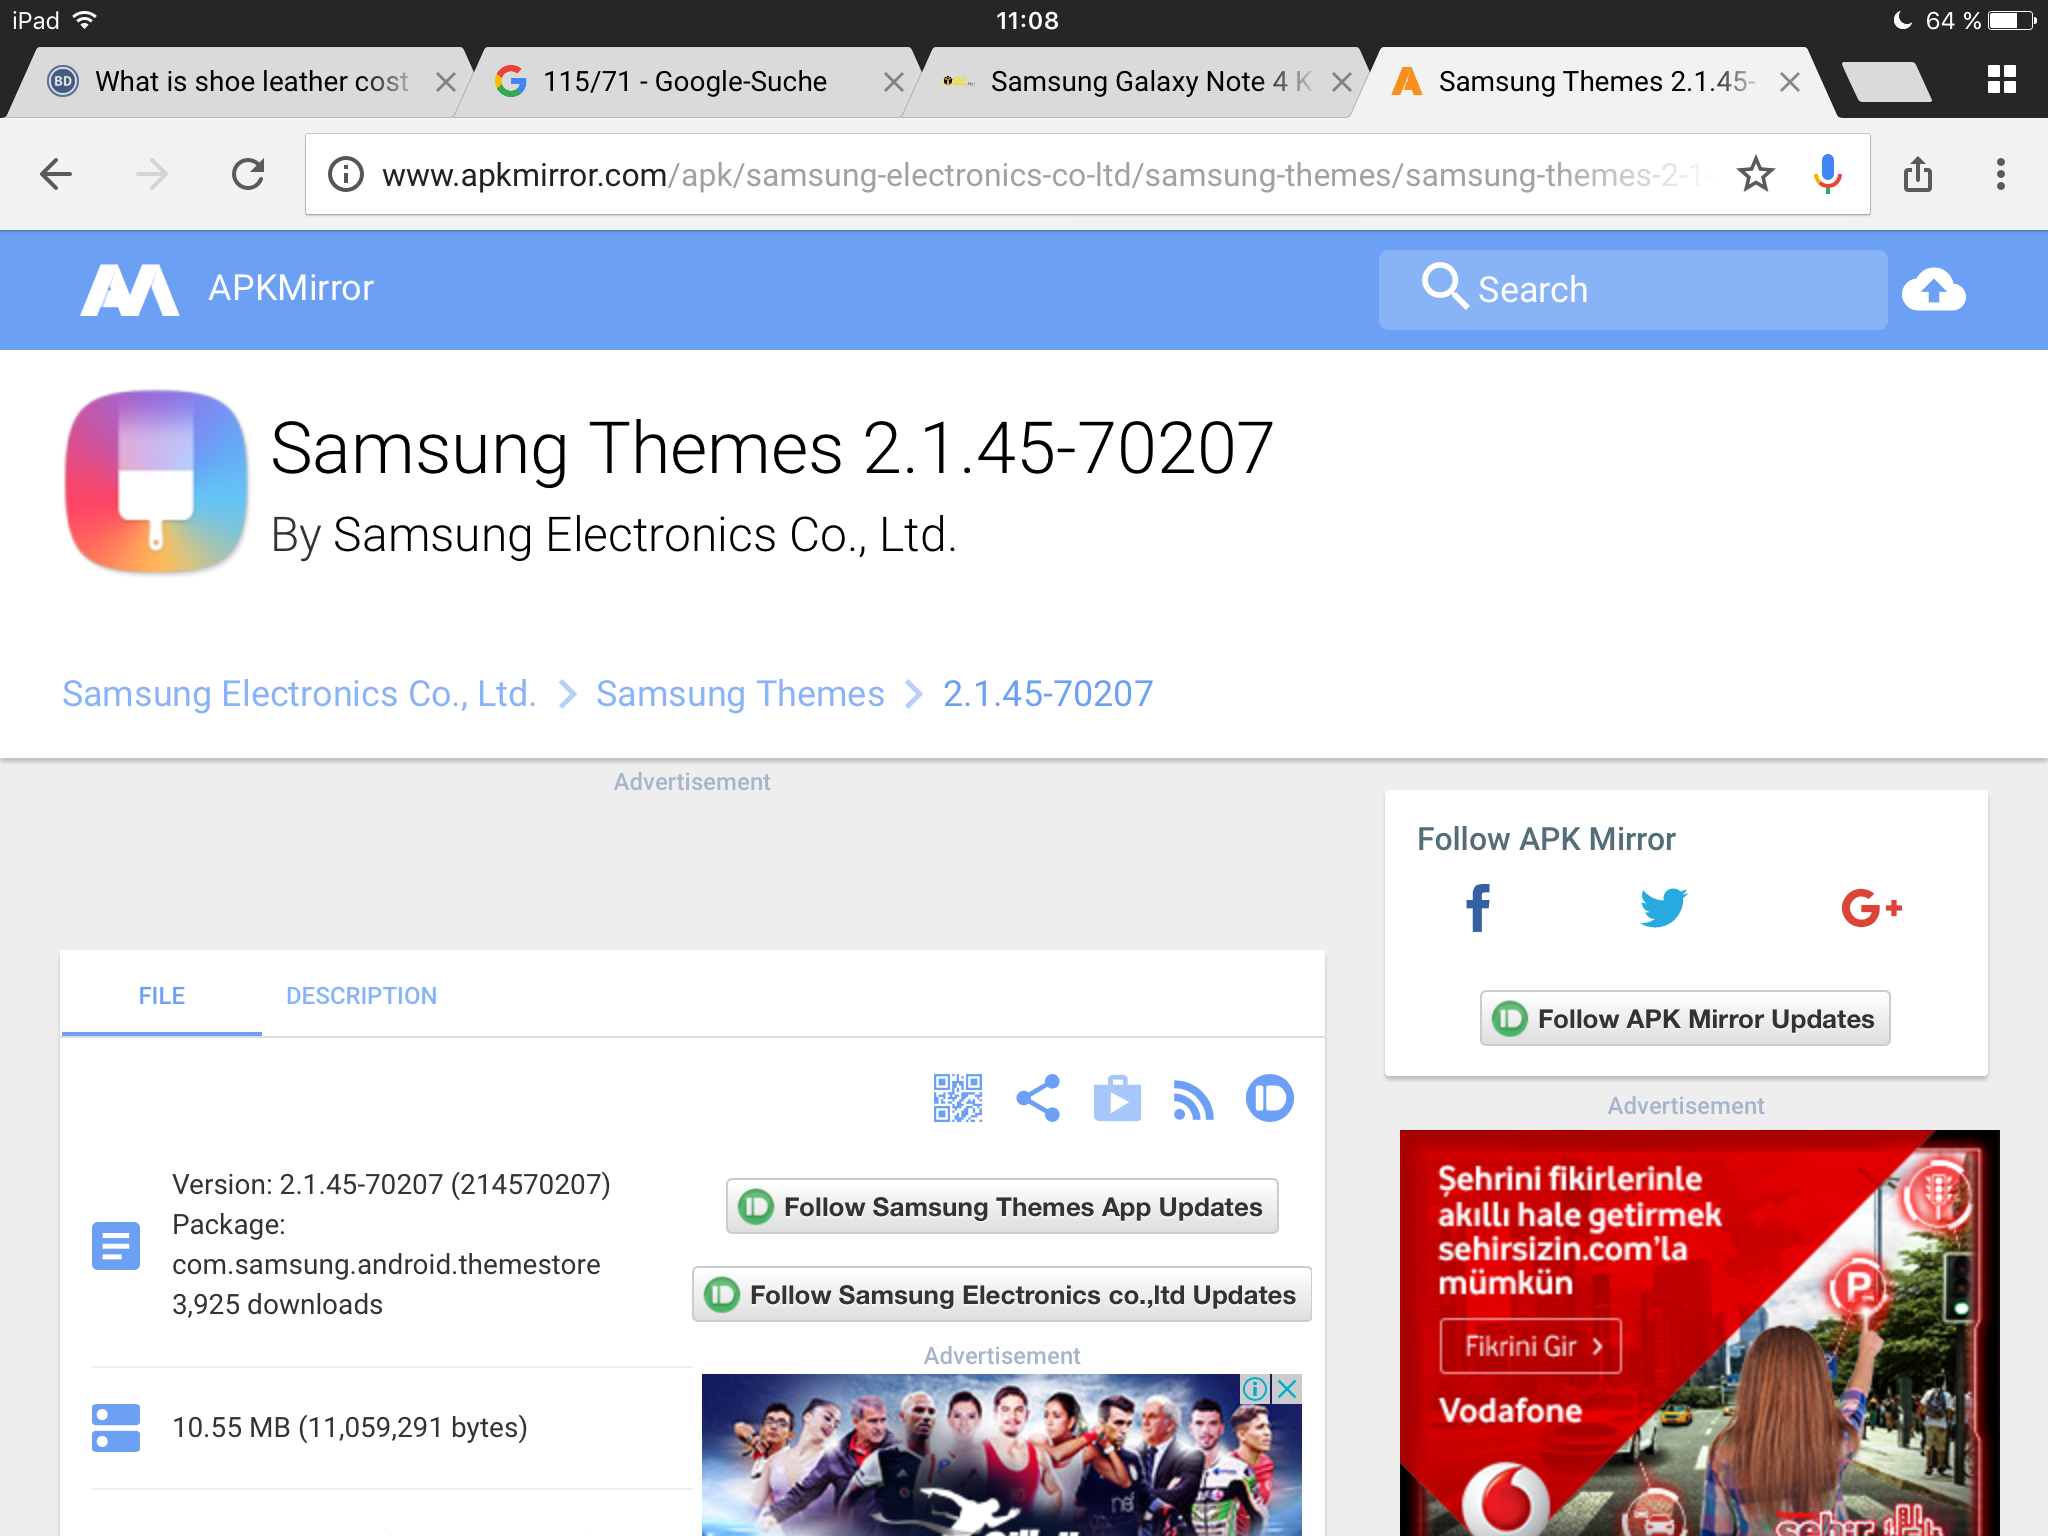
Task: Bookmark page with star icon
Action: [x=1755, y=175]
